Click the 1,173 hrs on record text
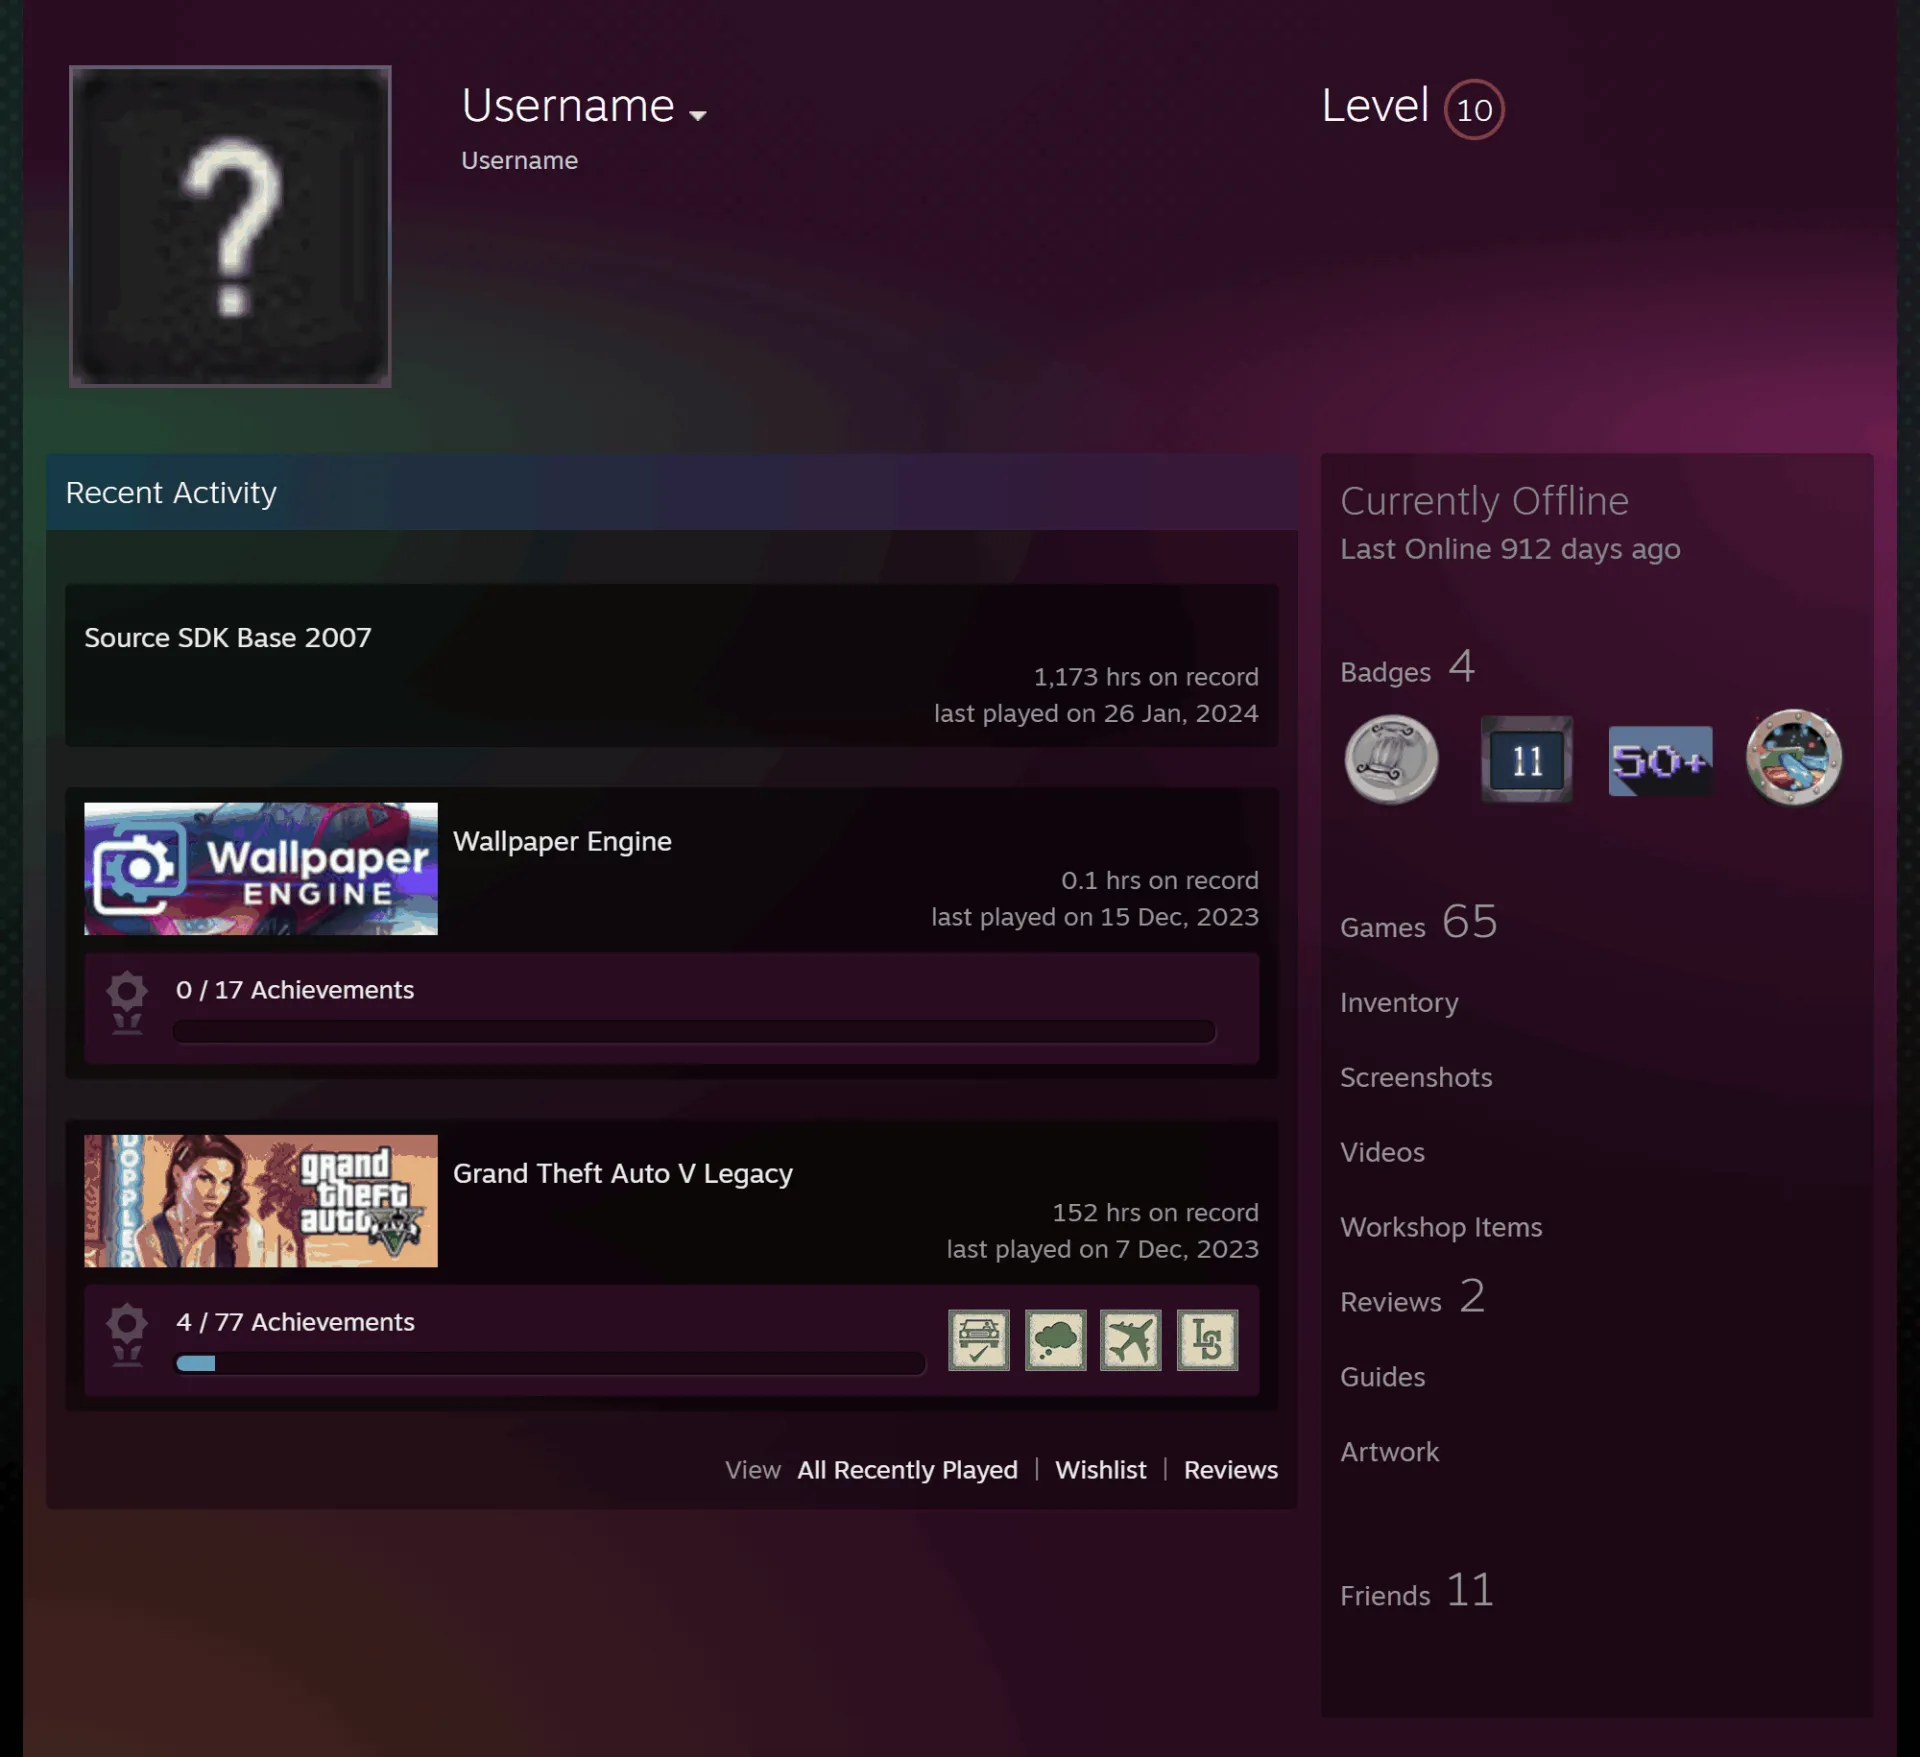1920x1757 pixels. click(x=1146, y=677)
